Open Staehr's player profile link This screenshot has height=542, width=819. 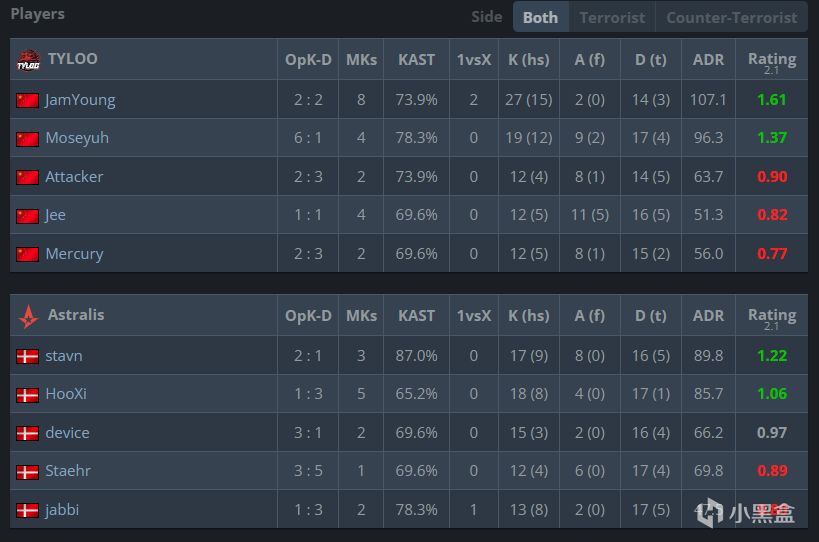pos(68,471)
